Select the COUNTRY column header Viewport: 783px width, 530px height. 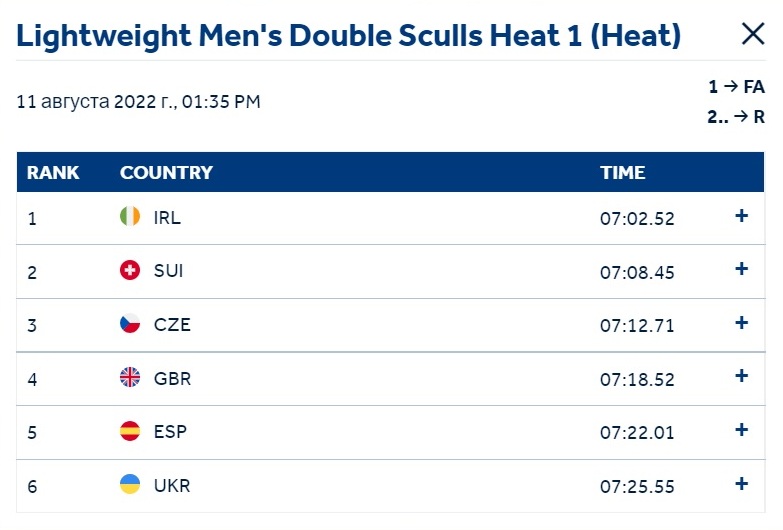tap(166, 172)
